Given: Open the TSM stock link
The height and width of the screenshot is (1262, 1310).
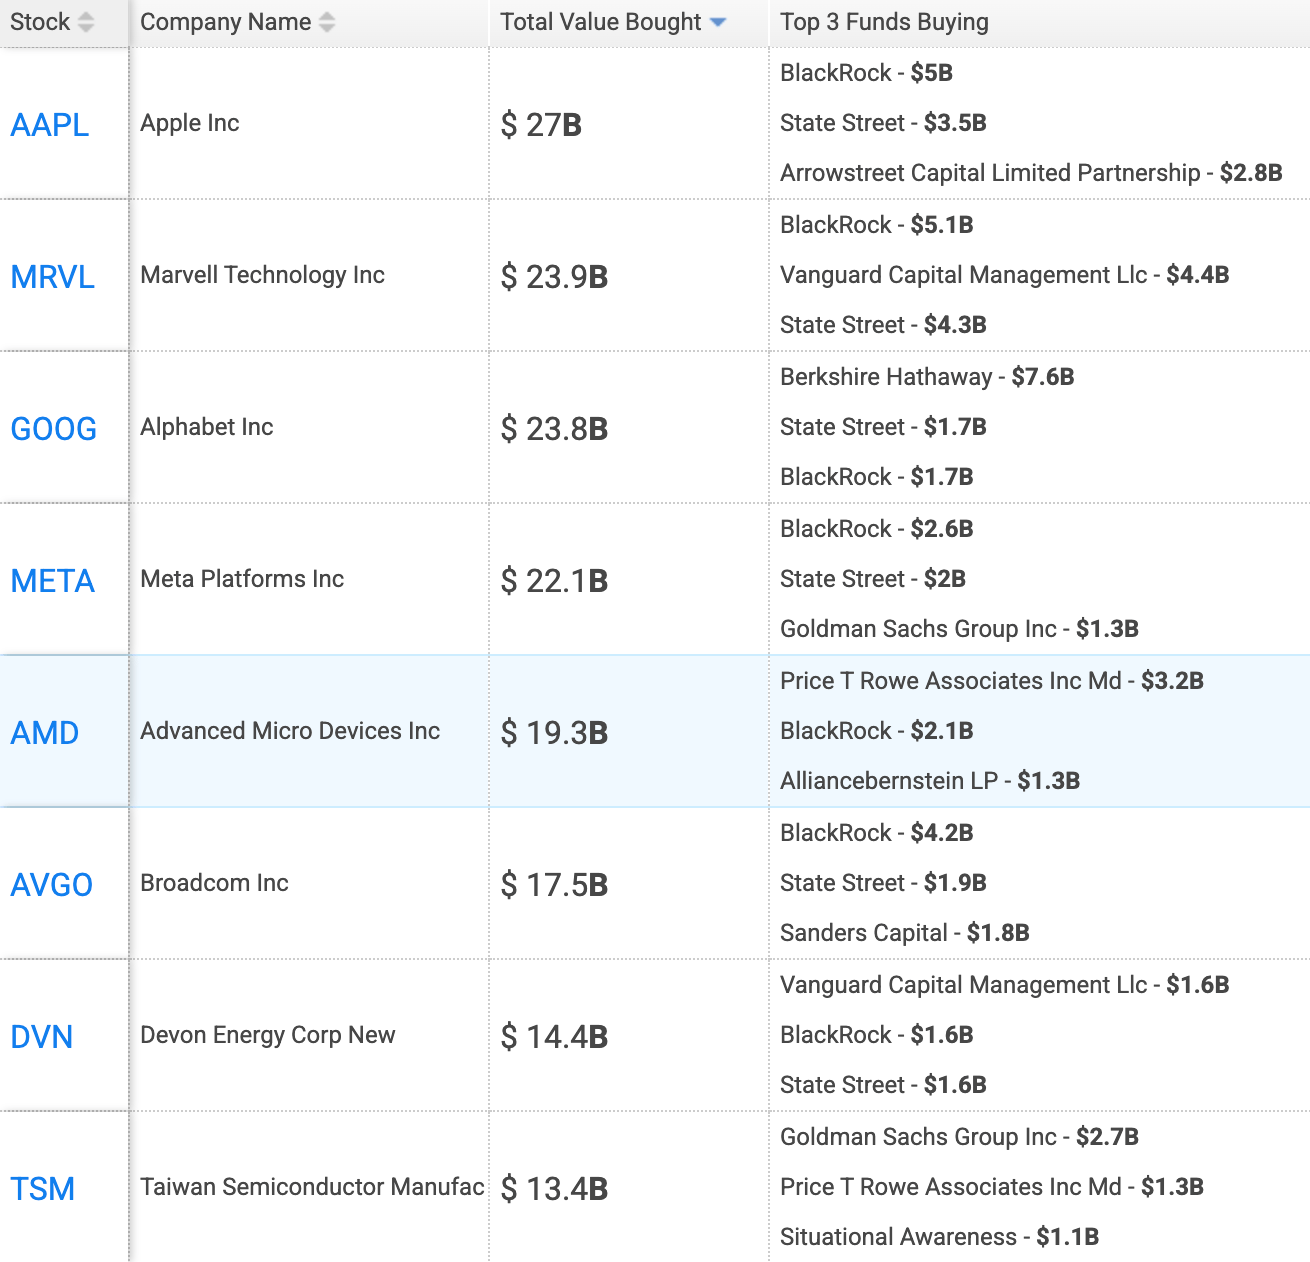Looking at the screenshot, I should point(43,1189).
